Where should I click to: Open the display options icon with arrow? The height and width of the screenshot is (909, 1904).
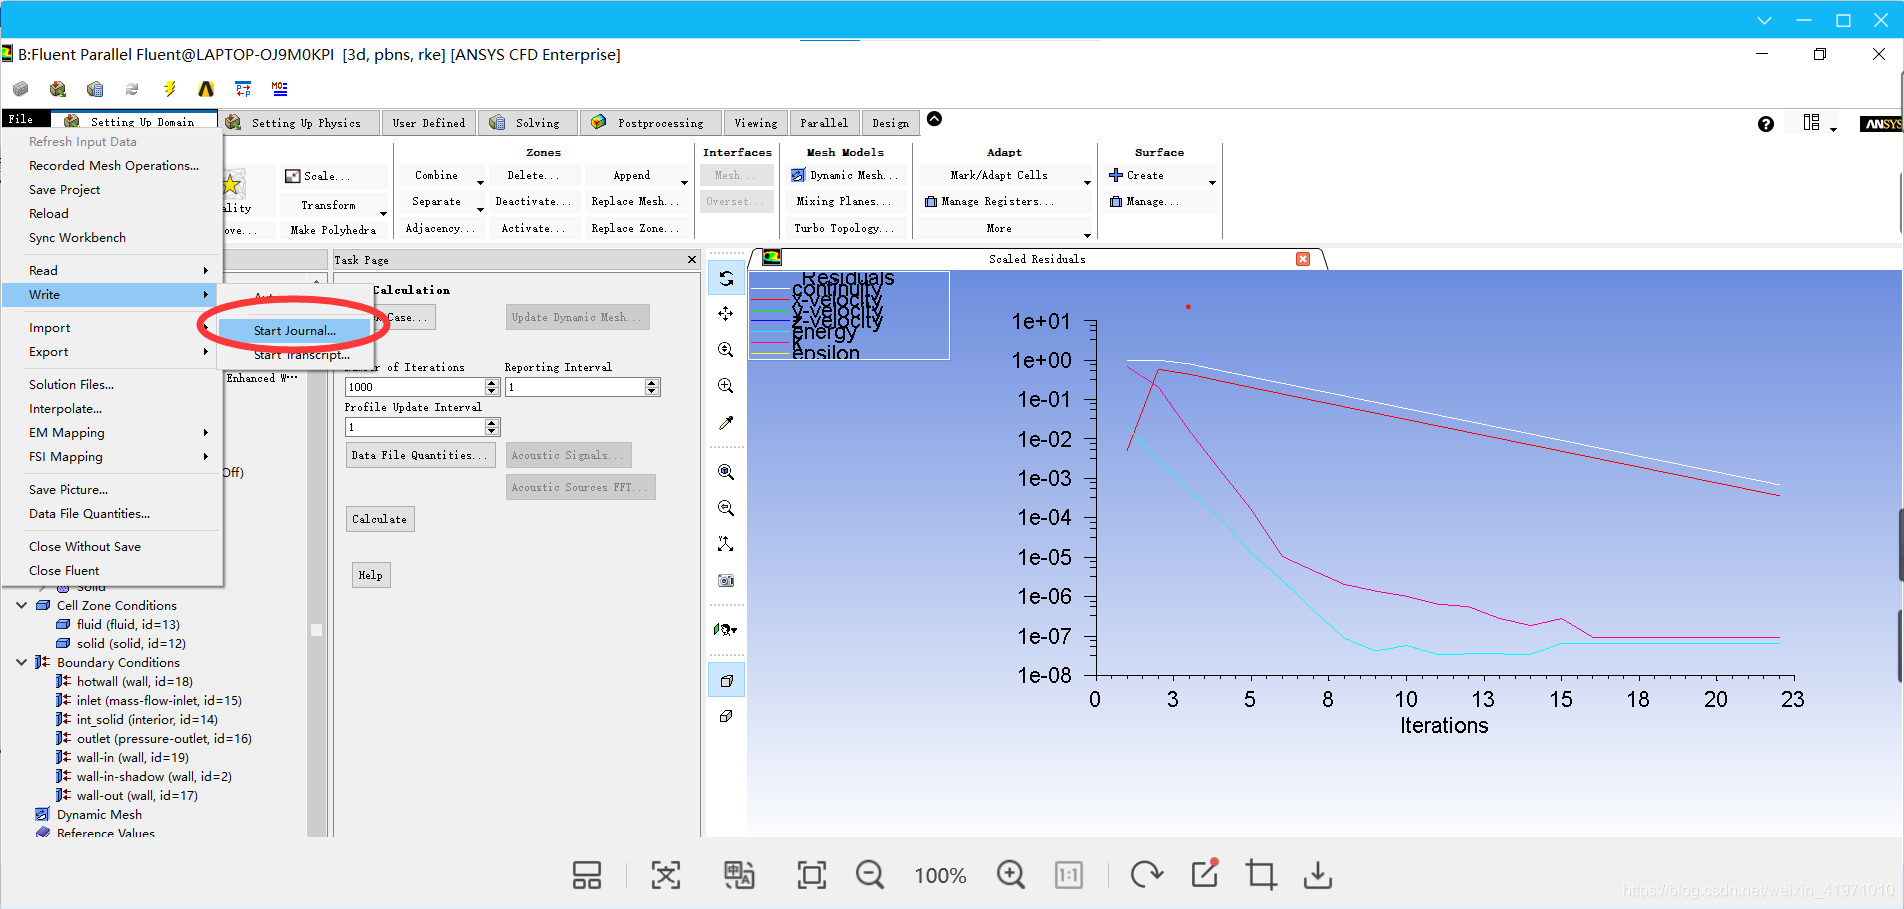pyautogui.click(x=726, y=629)
